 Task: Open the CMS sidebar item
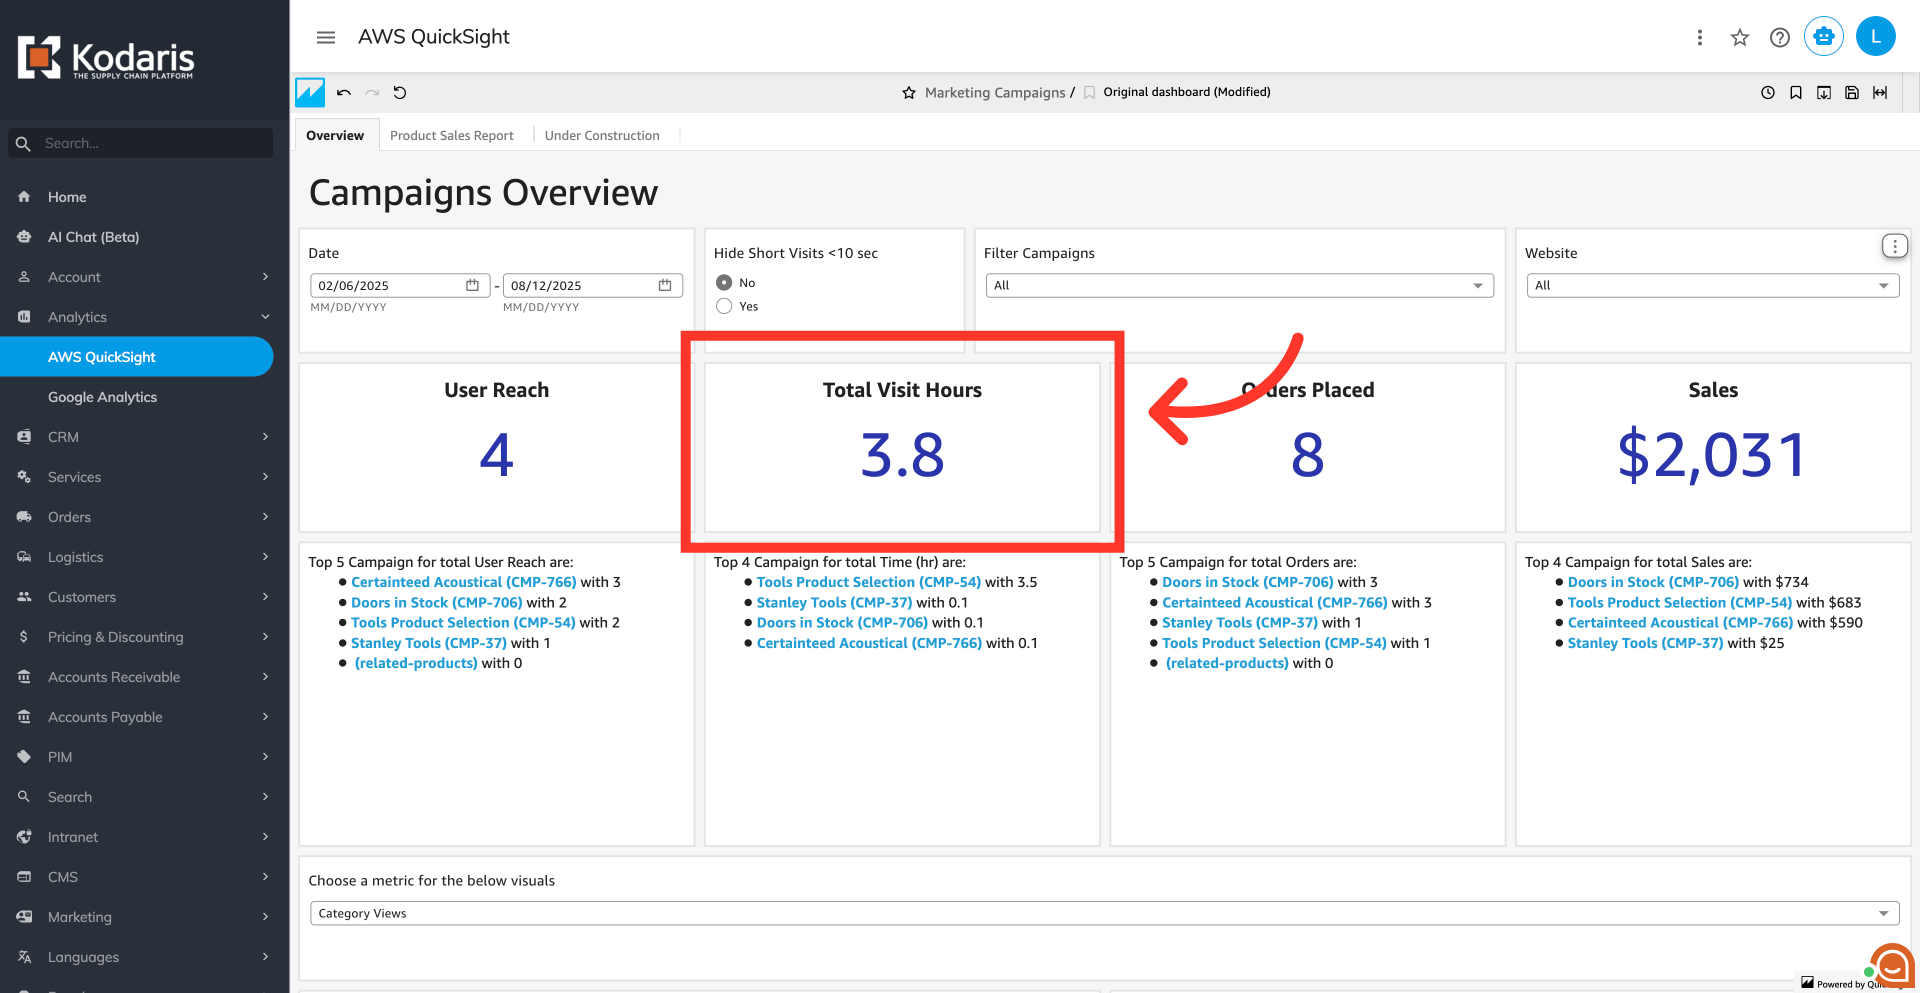(144, 877)
